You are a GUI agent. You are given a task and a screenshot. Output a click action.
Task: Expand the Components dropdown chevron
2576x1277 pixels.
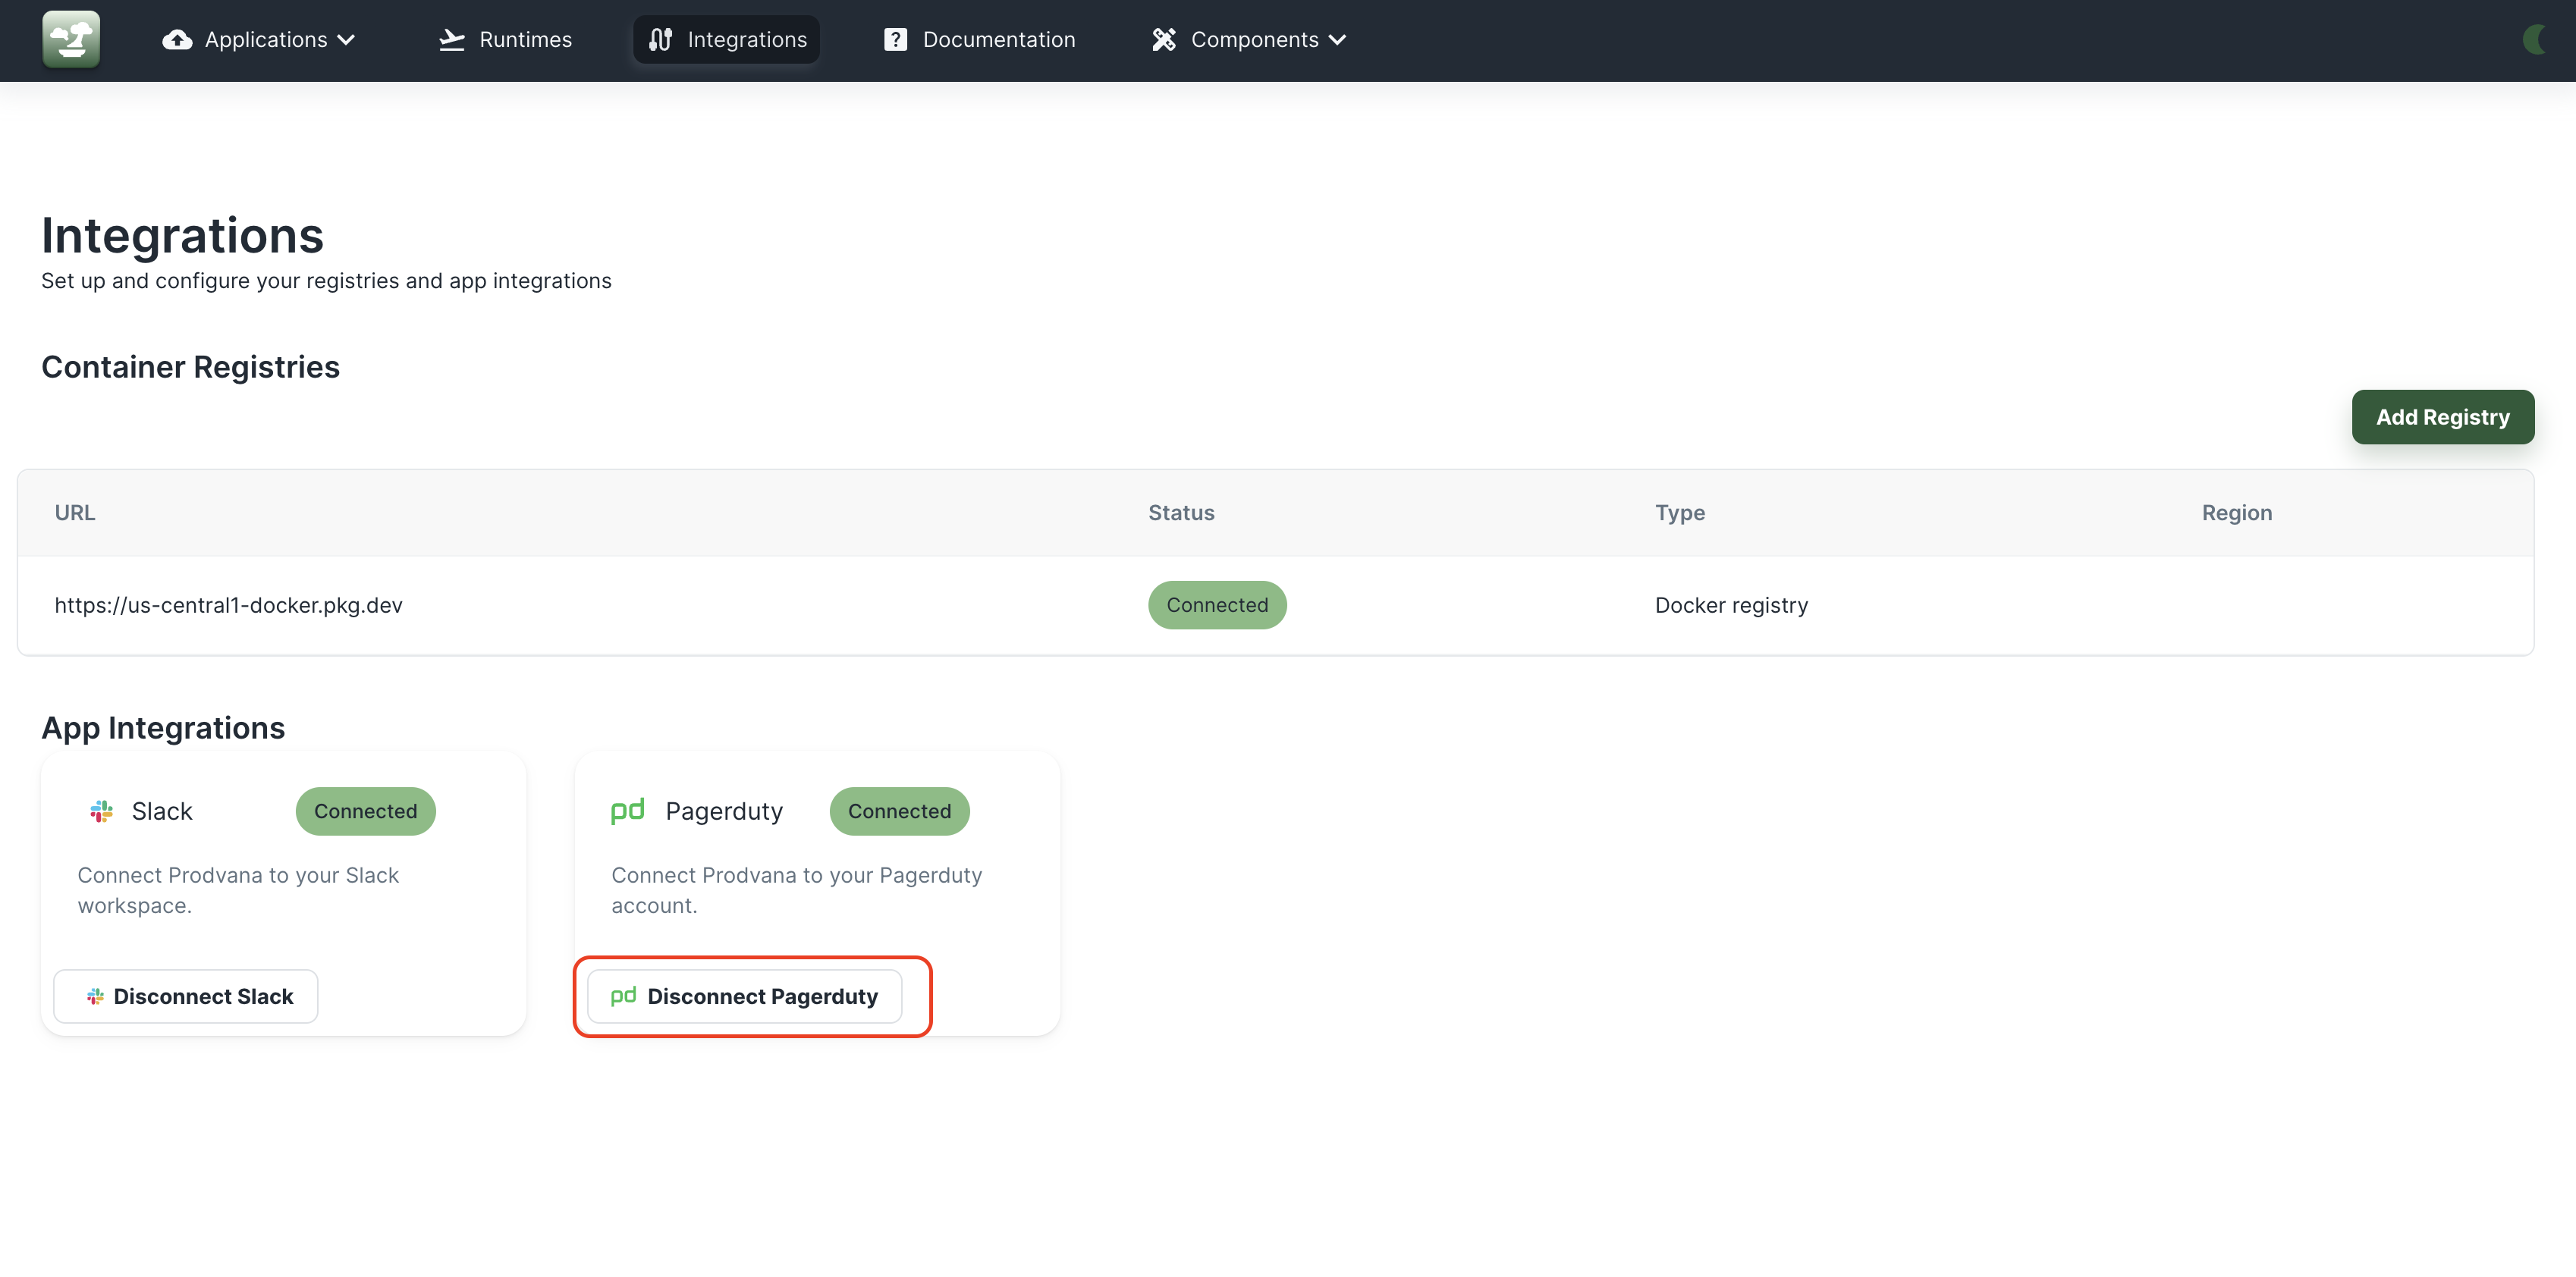1337,40
